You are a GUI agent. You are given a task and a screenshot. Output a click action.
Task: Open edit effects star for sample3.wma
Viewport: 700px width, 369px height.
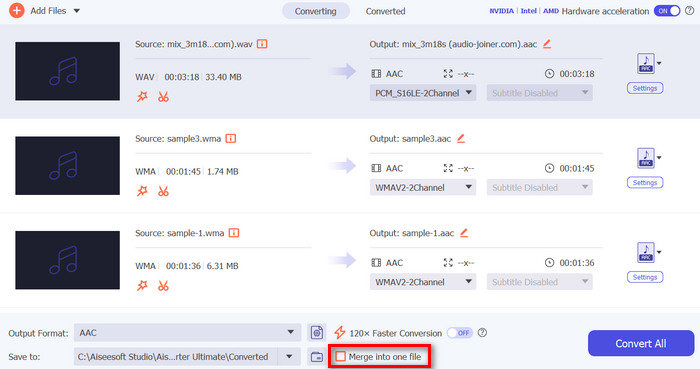coord(142,191)
